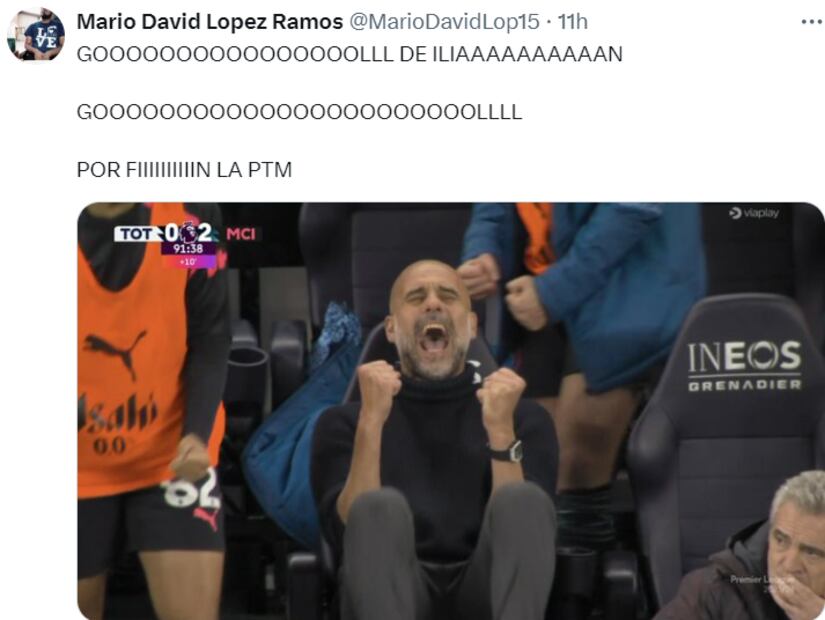This screenshot has height=620, width=825.
Task: Open the tweet via the 11h timestamp
Action: point(572,22)
